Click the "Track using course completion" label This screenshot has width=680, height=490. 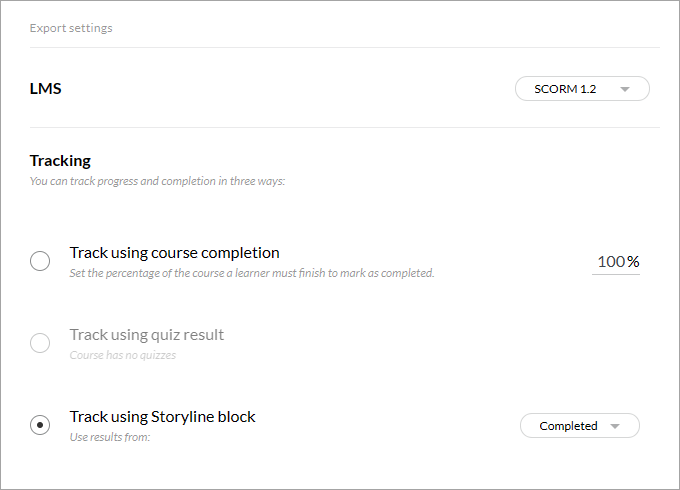[x=174, y=253]
